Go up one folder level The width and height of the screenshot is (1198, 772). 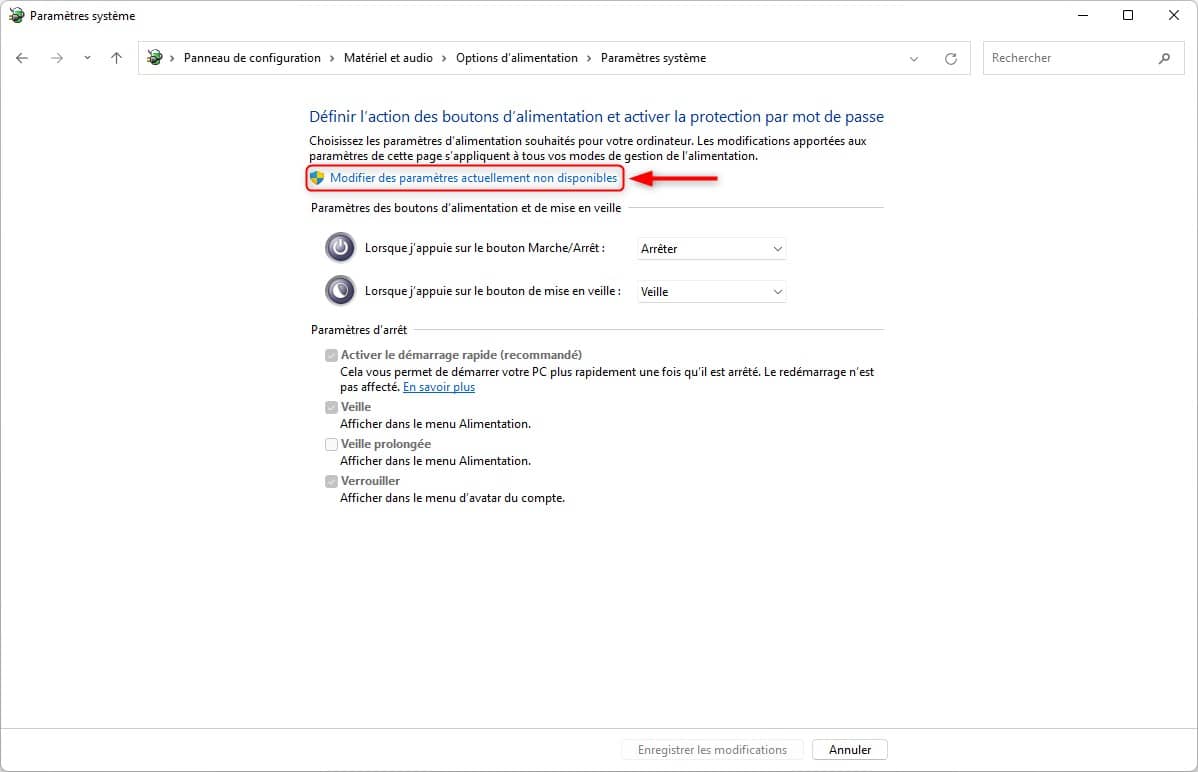point(116,58)
